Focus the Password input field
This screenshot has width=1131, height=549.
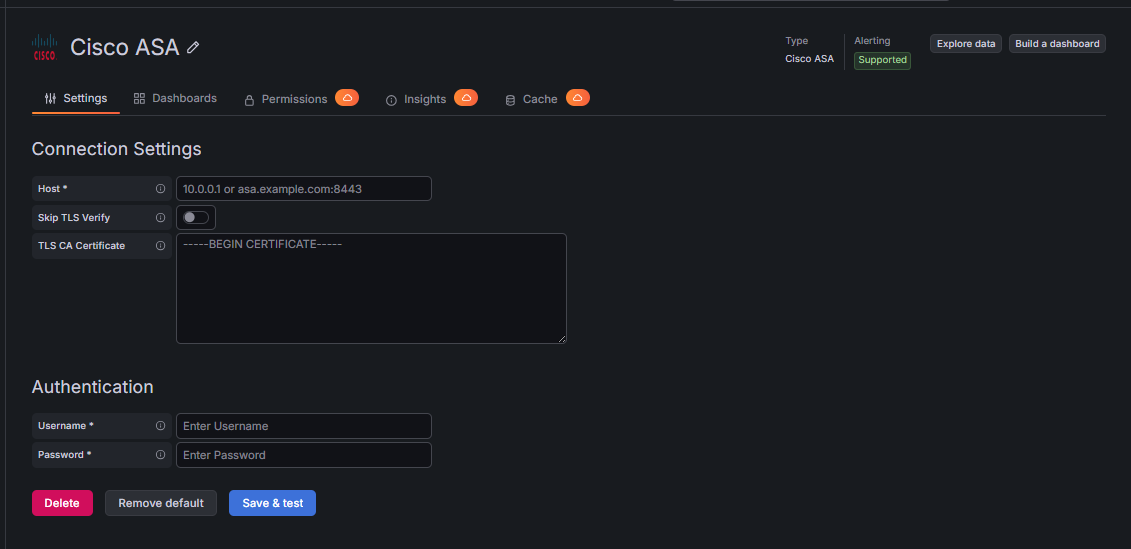(304, 454)
